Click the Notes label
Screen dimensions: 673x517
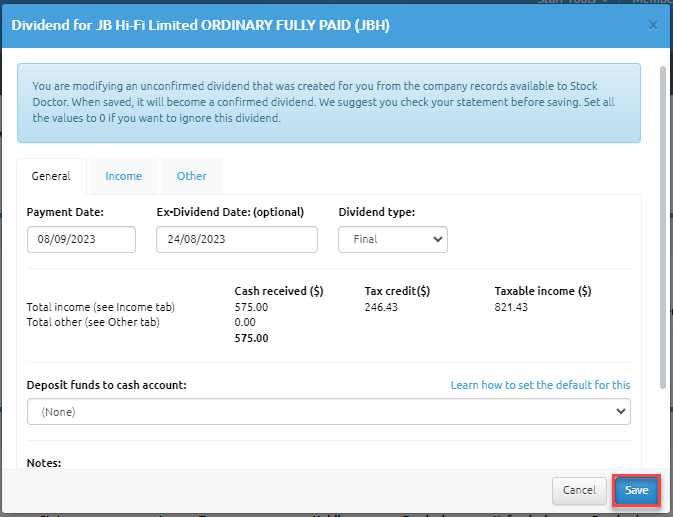point(44,463)
